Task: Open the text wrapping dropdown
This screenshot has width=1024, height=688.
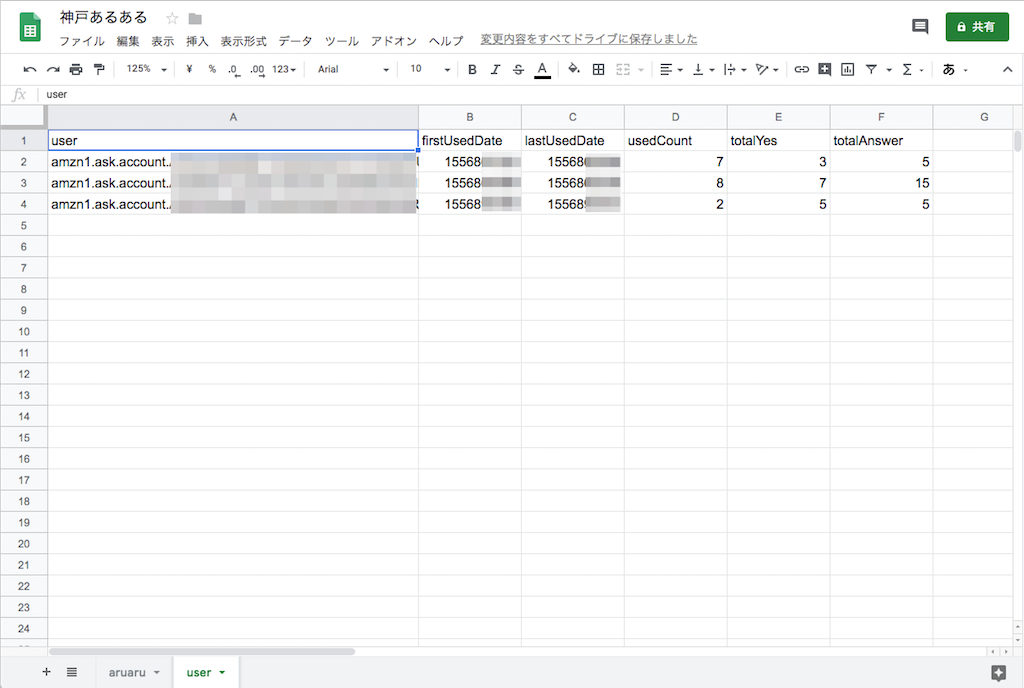Action: coord(735,69)
